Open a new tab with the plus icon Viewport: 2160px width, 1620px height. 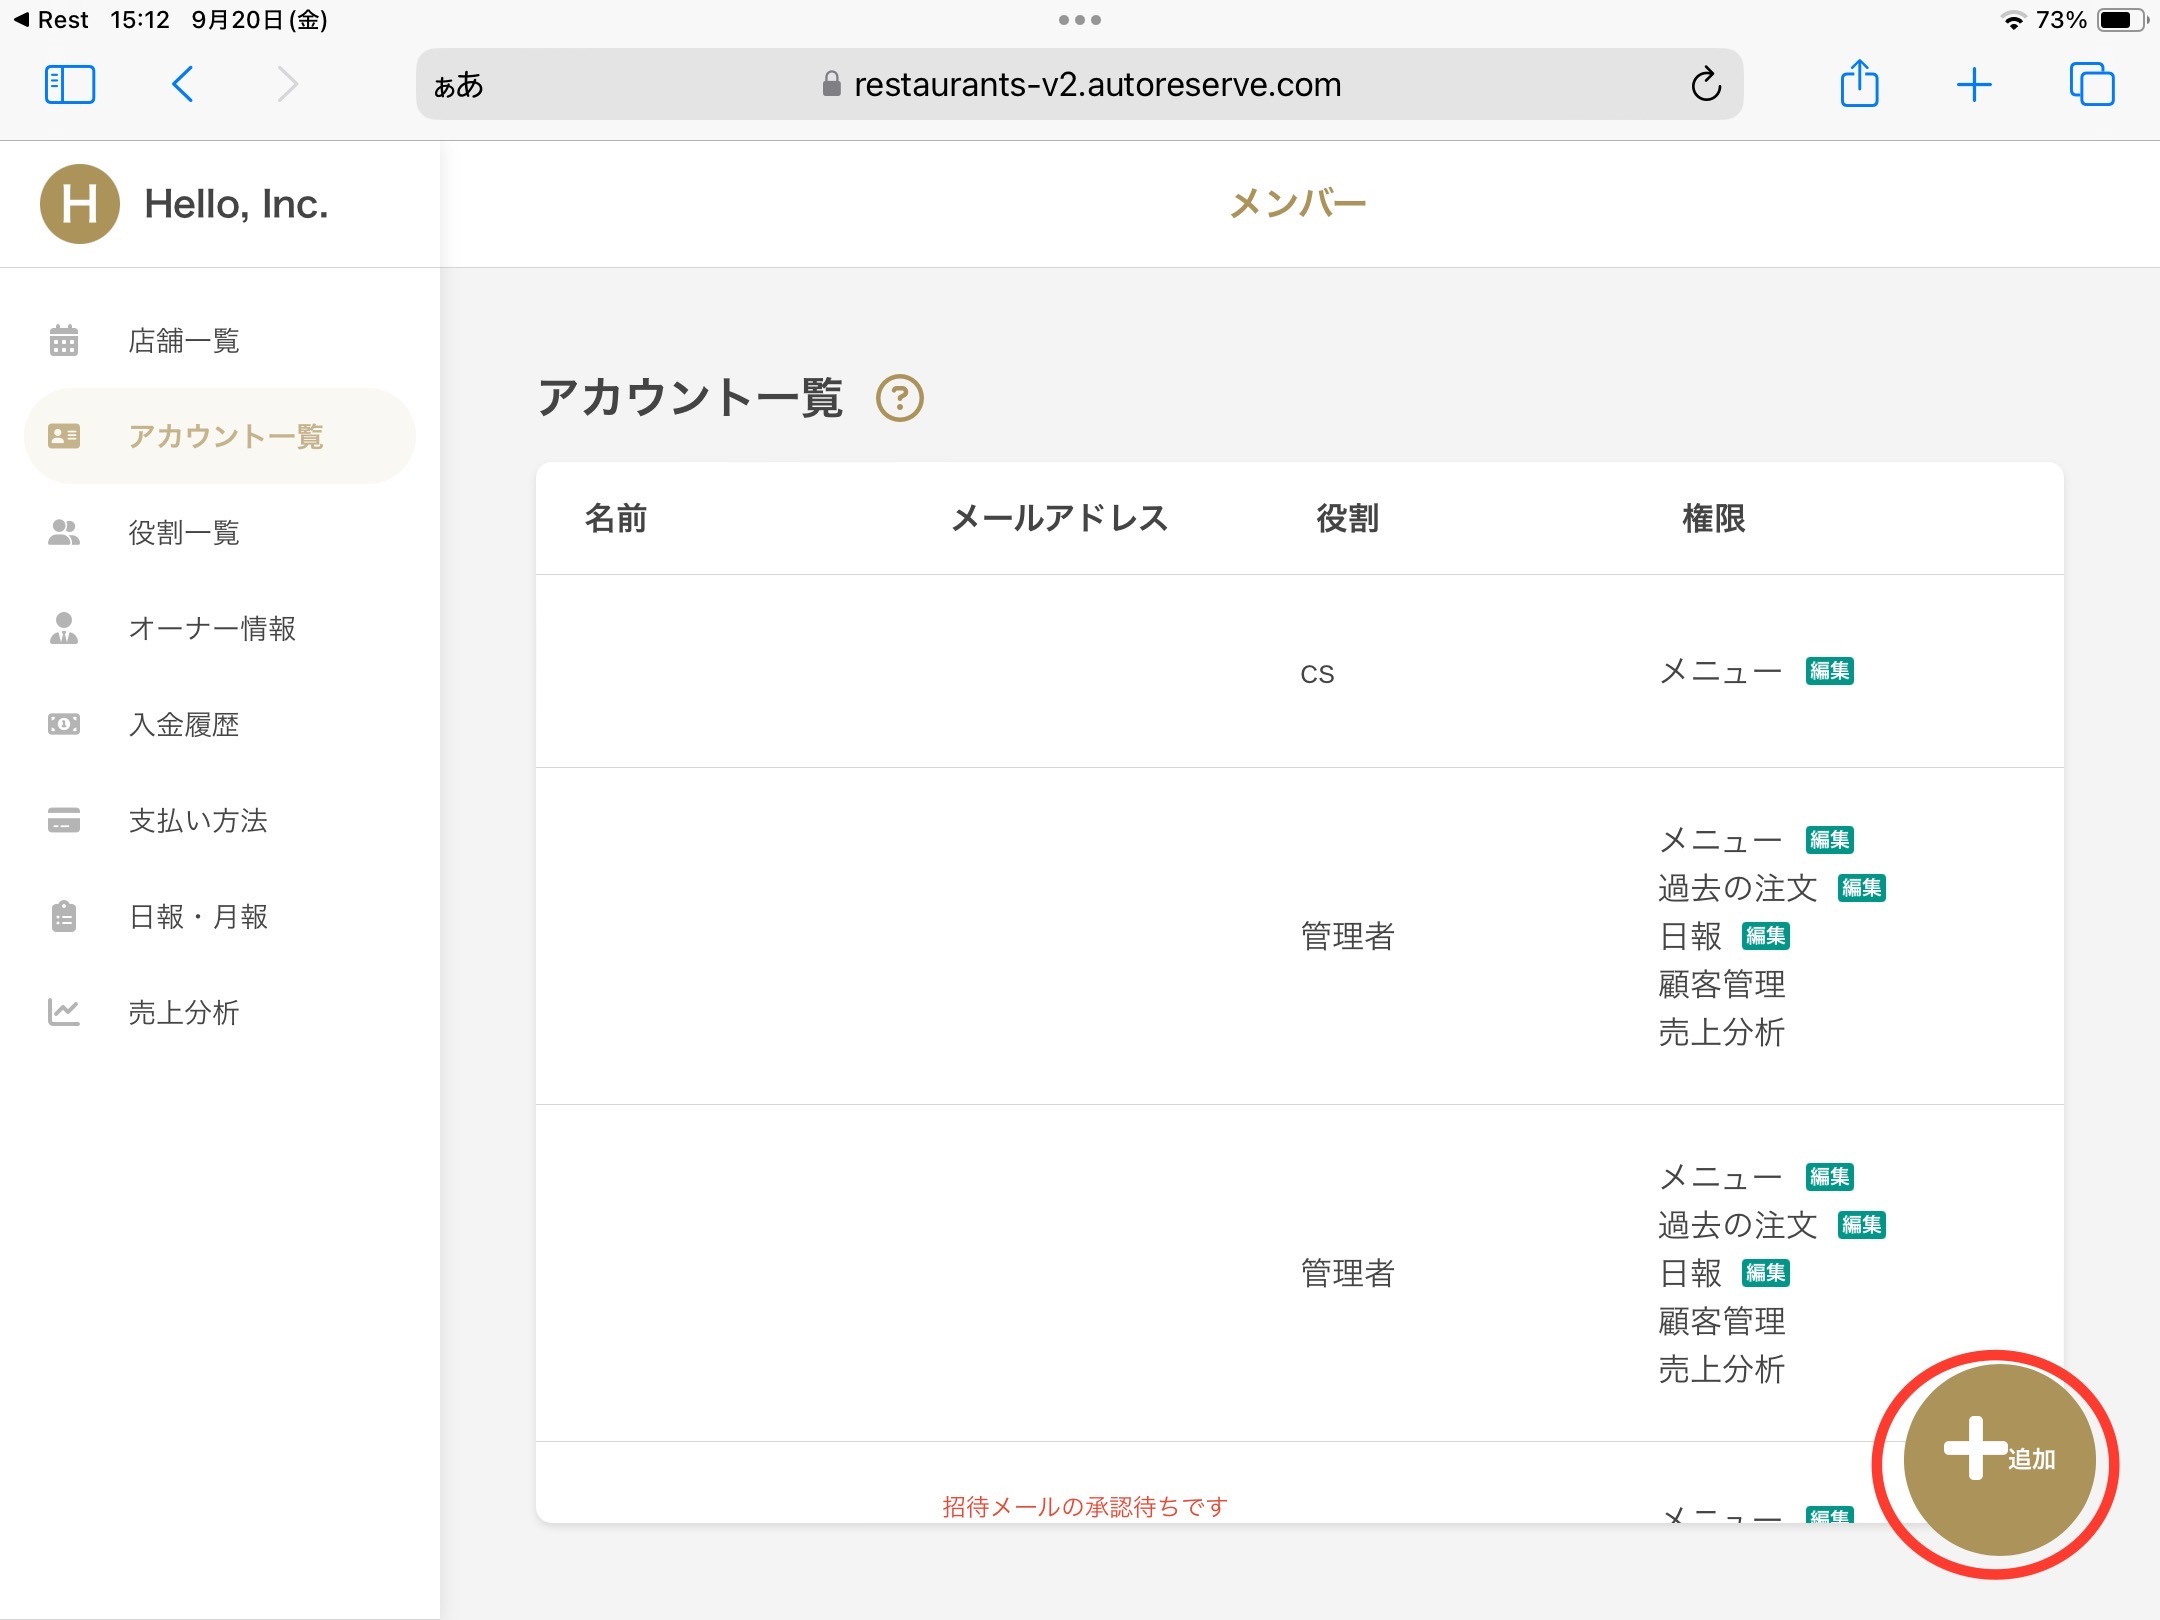coord(1974,85)
